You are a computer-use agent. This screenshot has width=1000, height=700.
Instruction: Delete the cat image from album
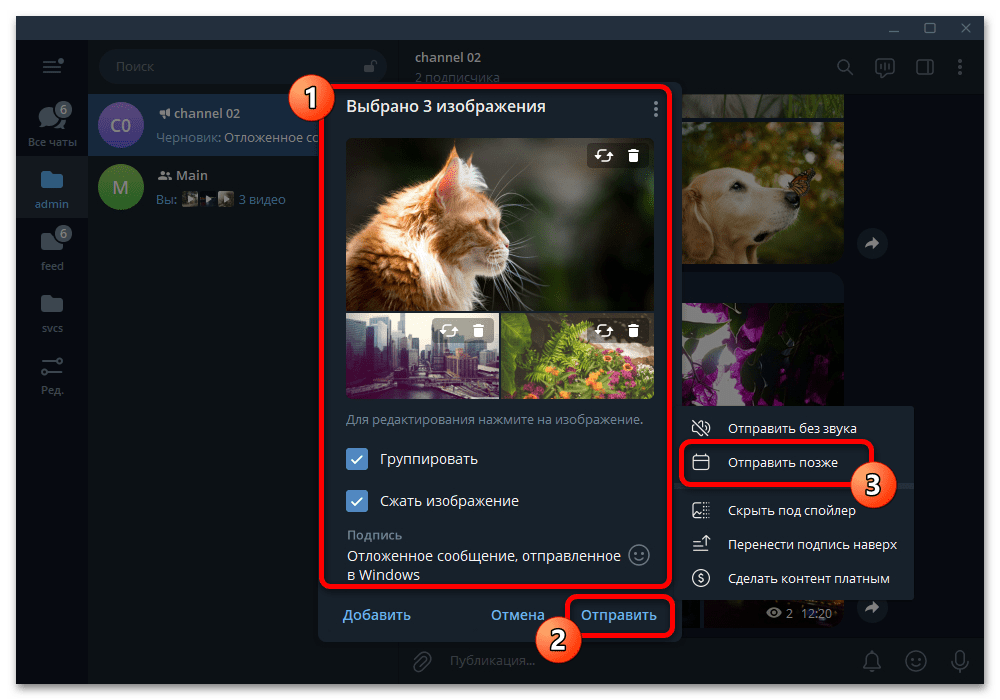(633, 156)
